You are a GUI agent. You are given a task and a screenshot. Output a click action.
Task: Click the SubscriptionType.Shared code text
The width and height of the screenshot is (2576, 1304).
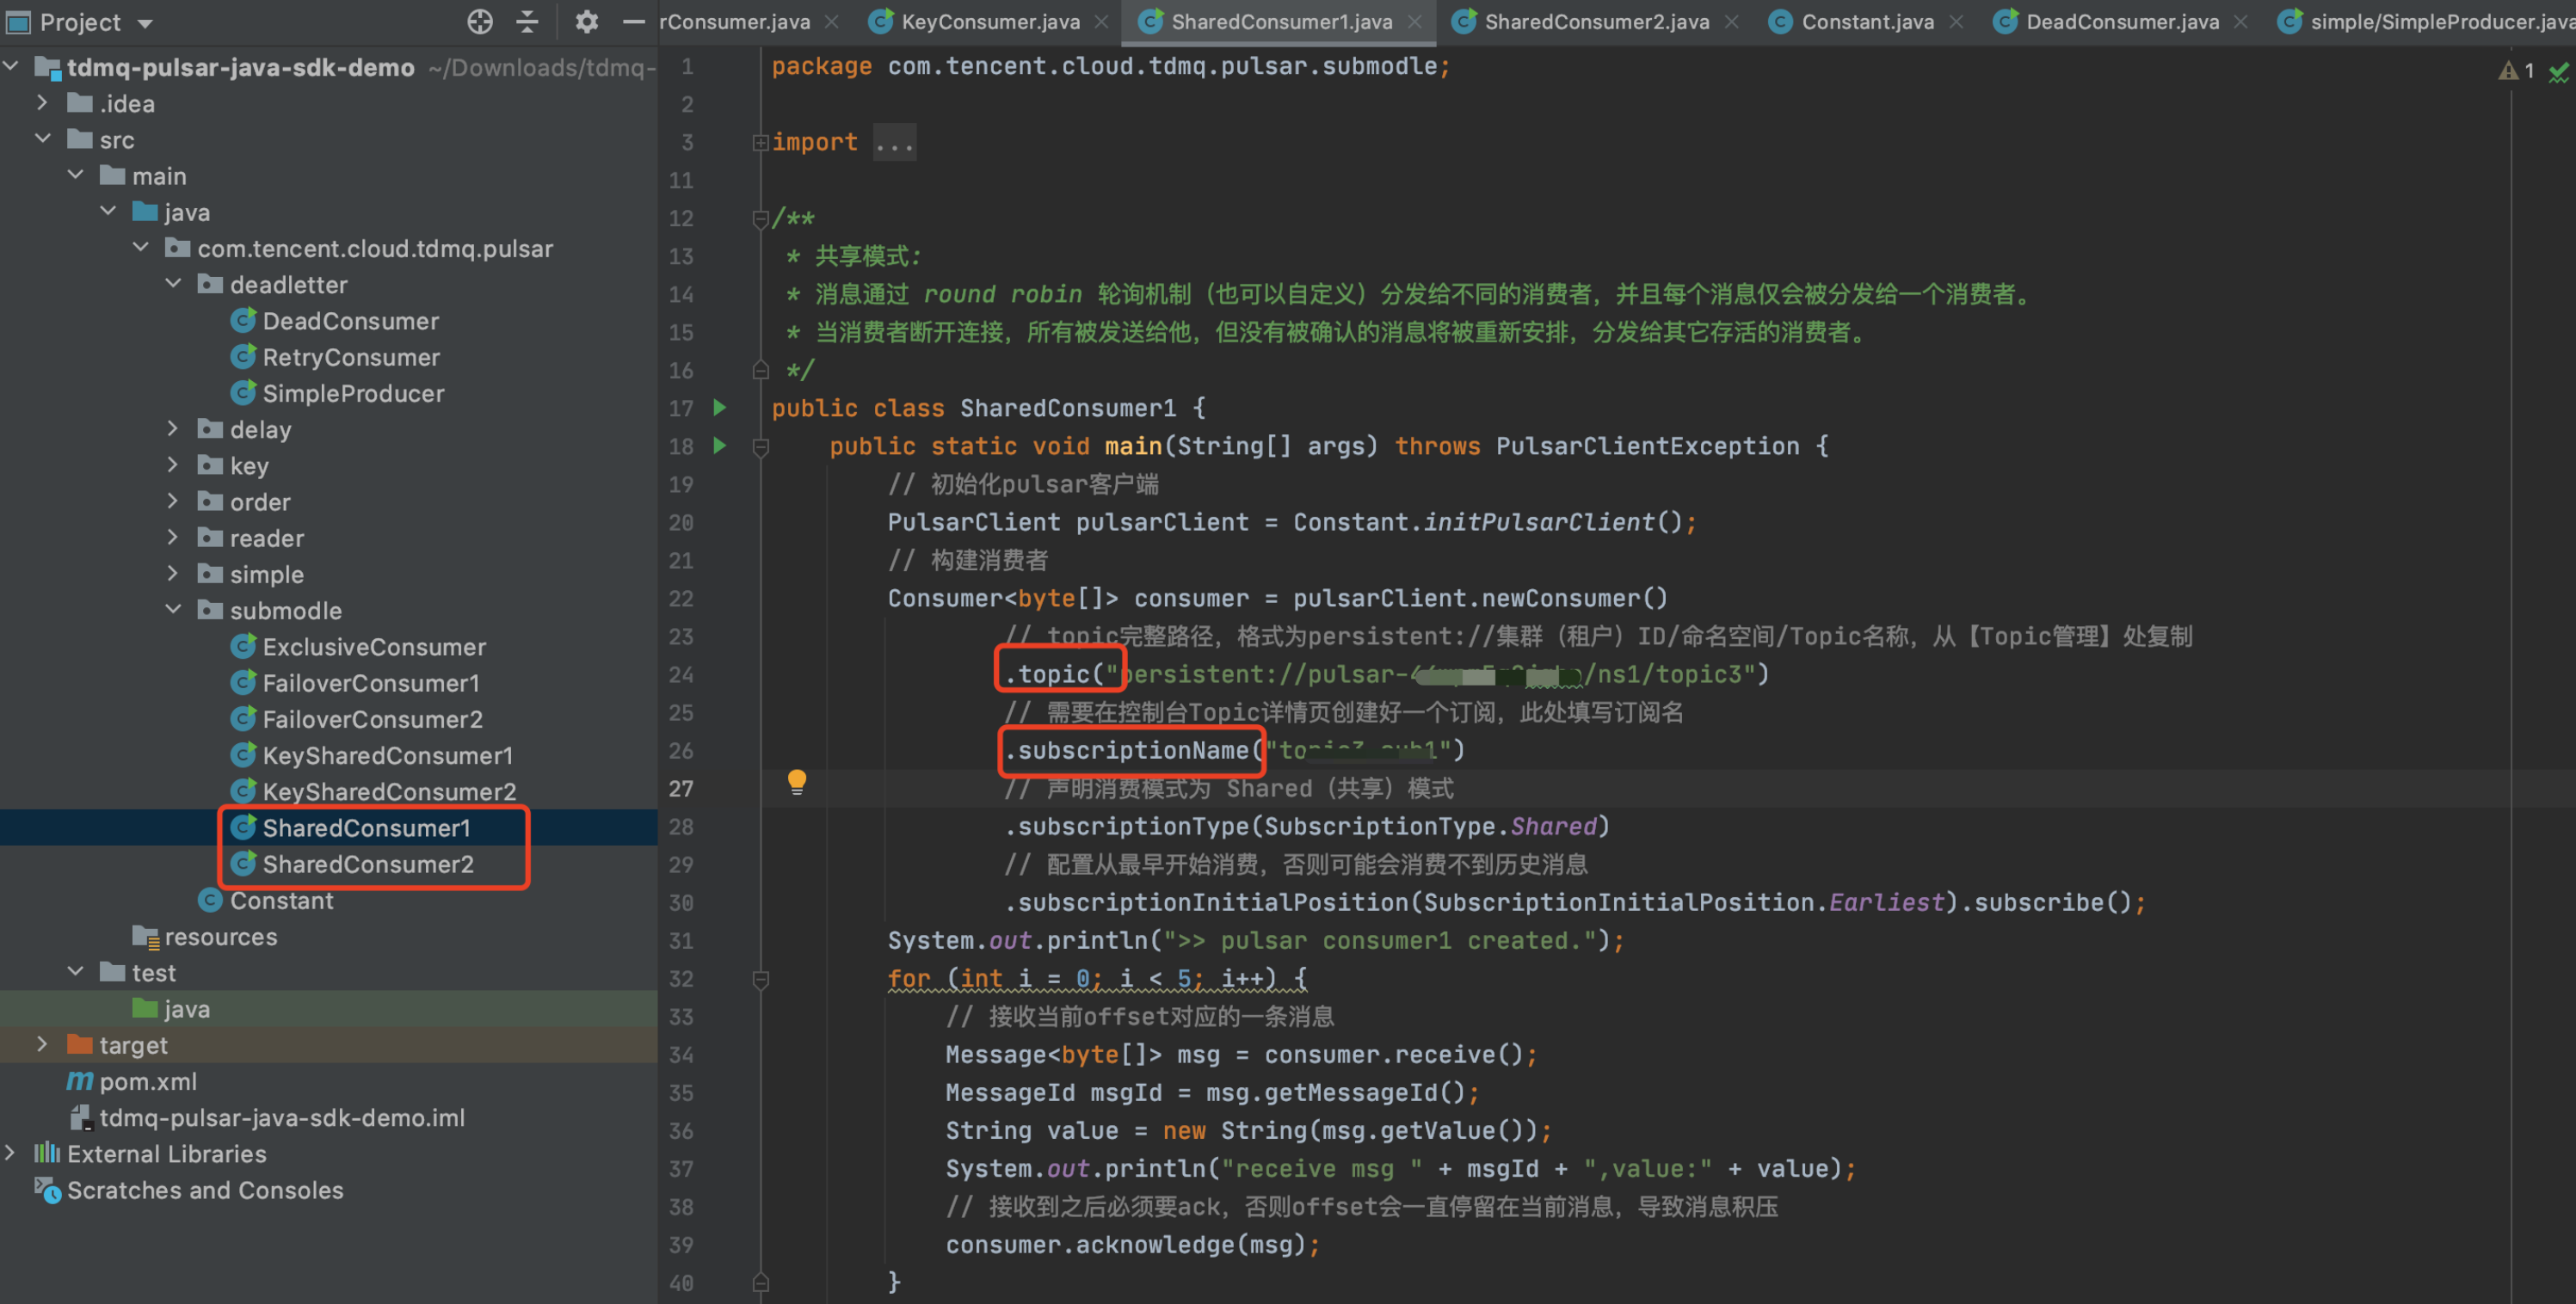[1431, 826]
